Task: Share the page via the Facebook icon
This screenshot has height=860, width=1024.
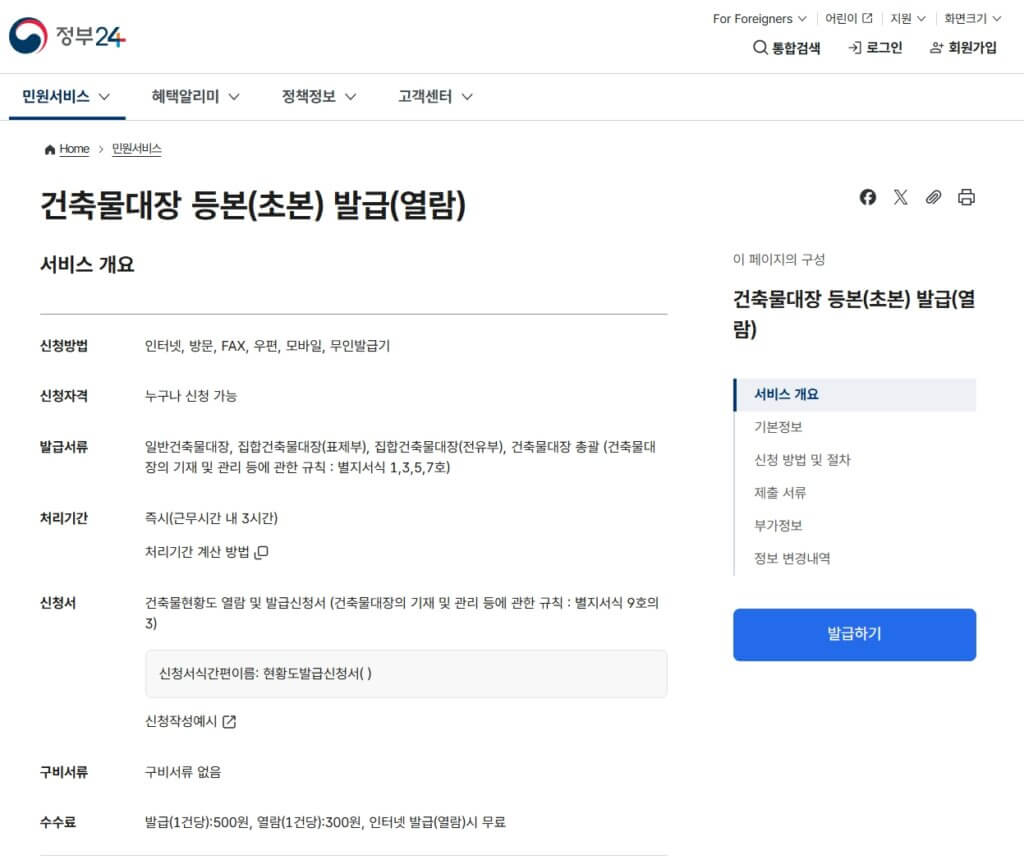Action: pyautogui.click(x=867, y=197)
